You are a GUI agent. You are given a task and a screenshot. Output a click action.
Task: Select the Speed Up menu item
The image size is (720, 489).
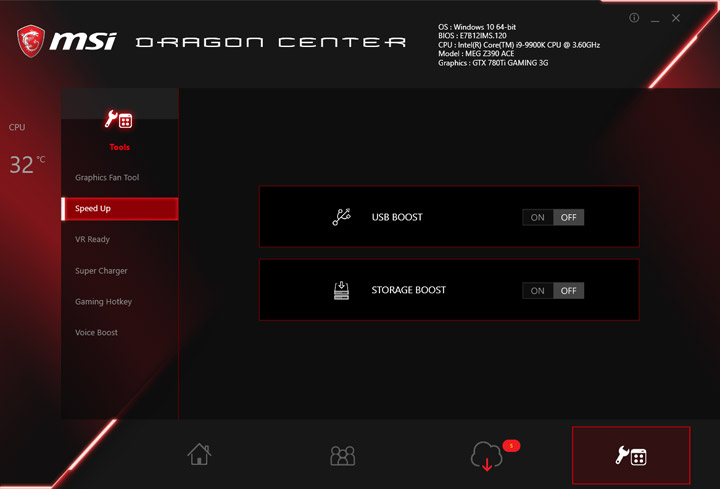(119, 208)
